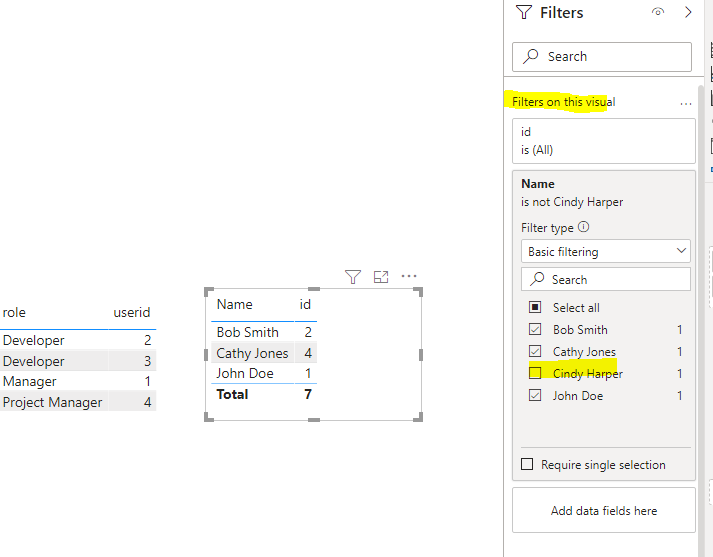Select the Cathy Jones row in table

click(264, 353)
